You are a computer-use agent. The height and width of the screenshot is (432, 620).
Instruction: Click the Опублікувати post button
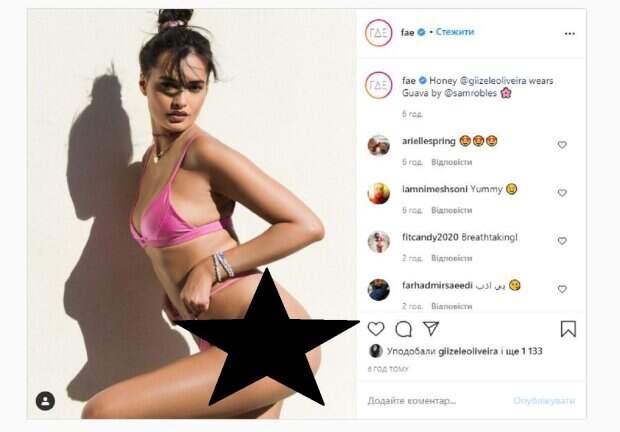click(x=544, y=401)
